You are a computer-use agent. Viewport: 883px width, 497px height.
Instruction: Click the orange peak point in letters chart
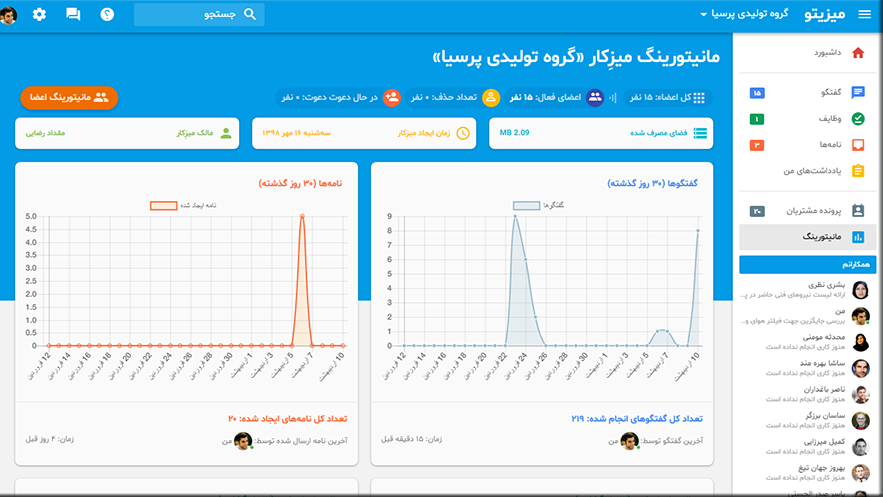[302, 216]
